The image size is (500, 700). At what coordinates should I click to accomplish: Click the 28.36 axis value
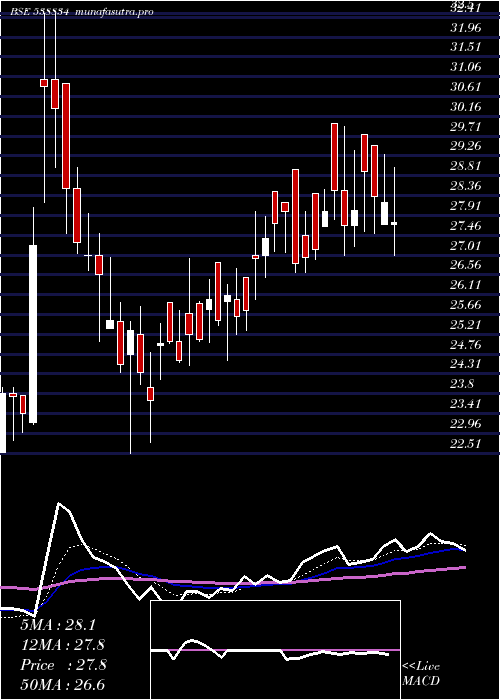pos(466,186)
